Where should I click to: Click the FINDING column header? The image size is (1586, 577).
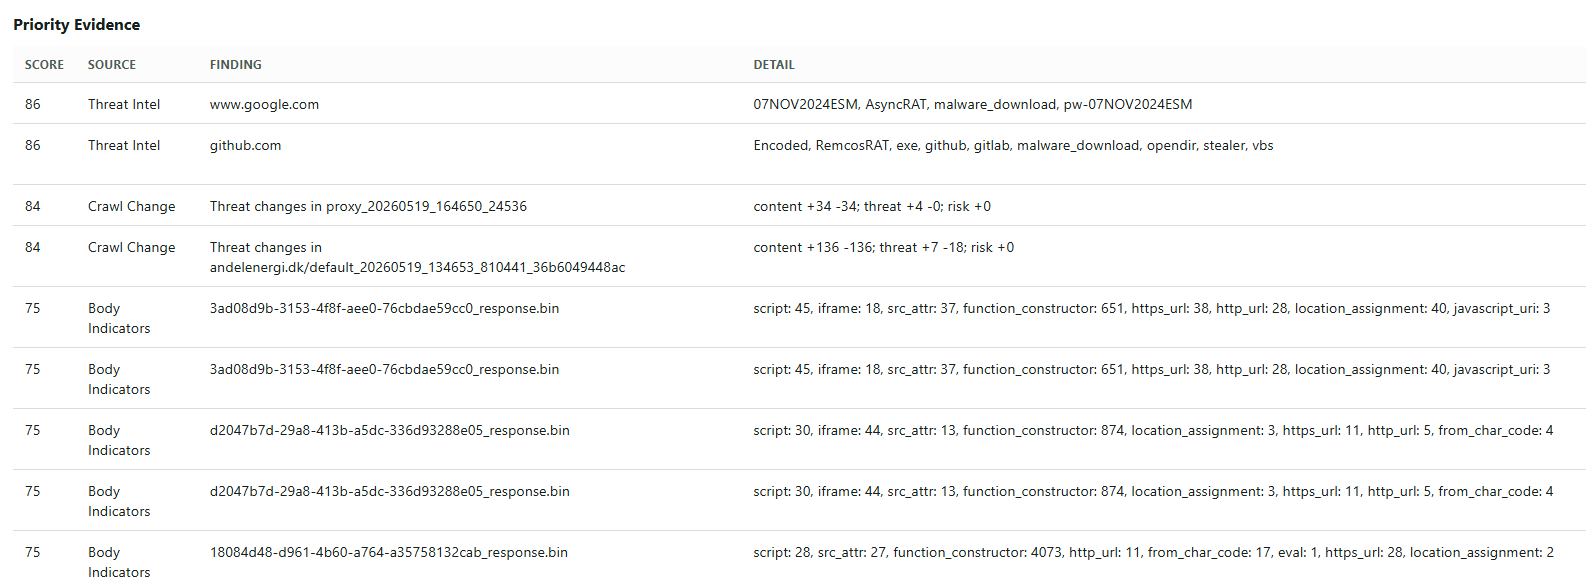[x=236, y=65]
